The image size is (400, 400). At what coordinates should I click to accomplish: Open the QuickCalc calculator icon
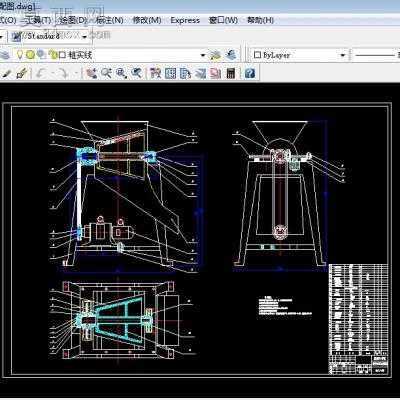coord(231,73)
